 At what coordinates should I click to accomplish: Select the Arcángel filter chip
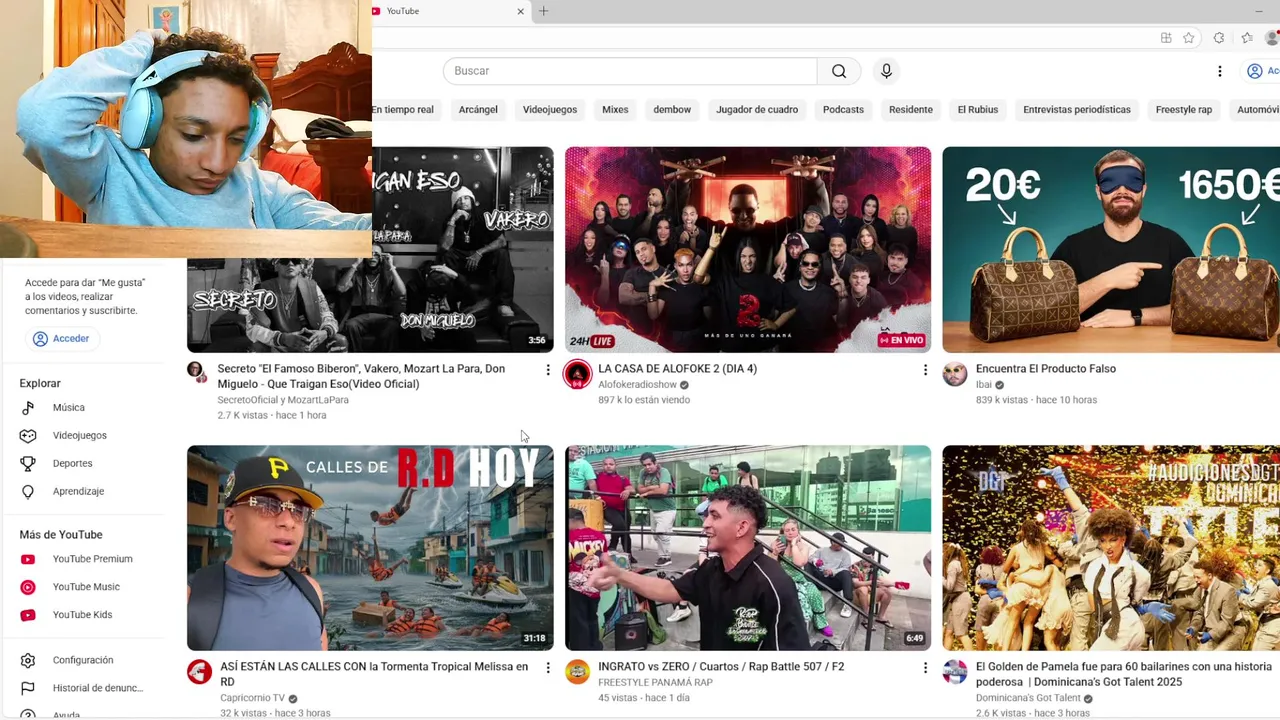(x=478, y=110)
